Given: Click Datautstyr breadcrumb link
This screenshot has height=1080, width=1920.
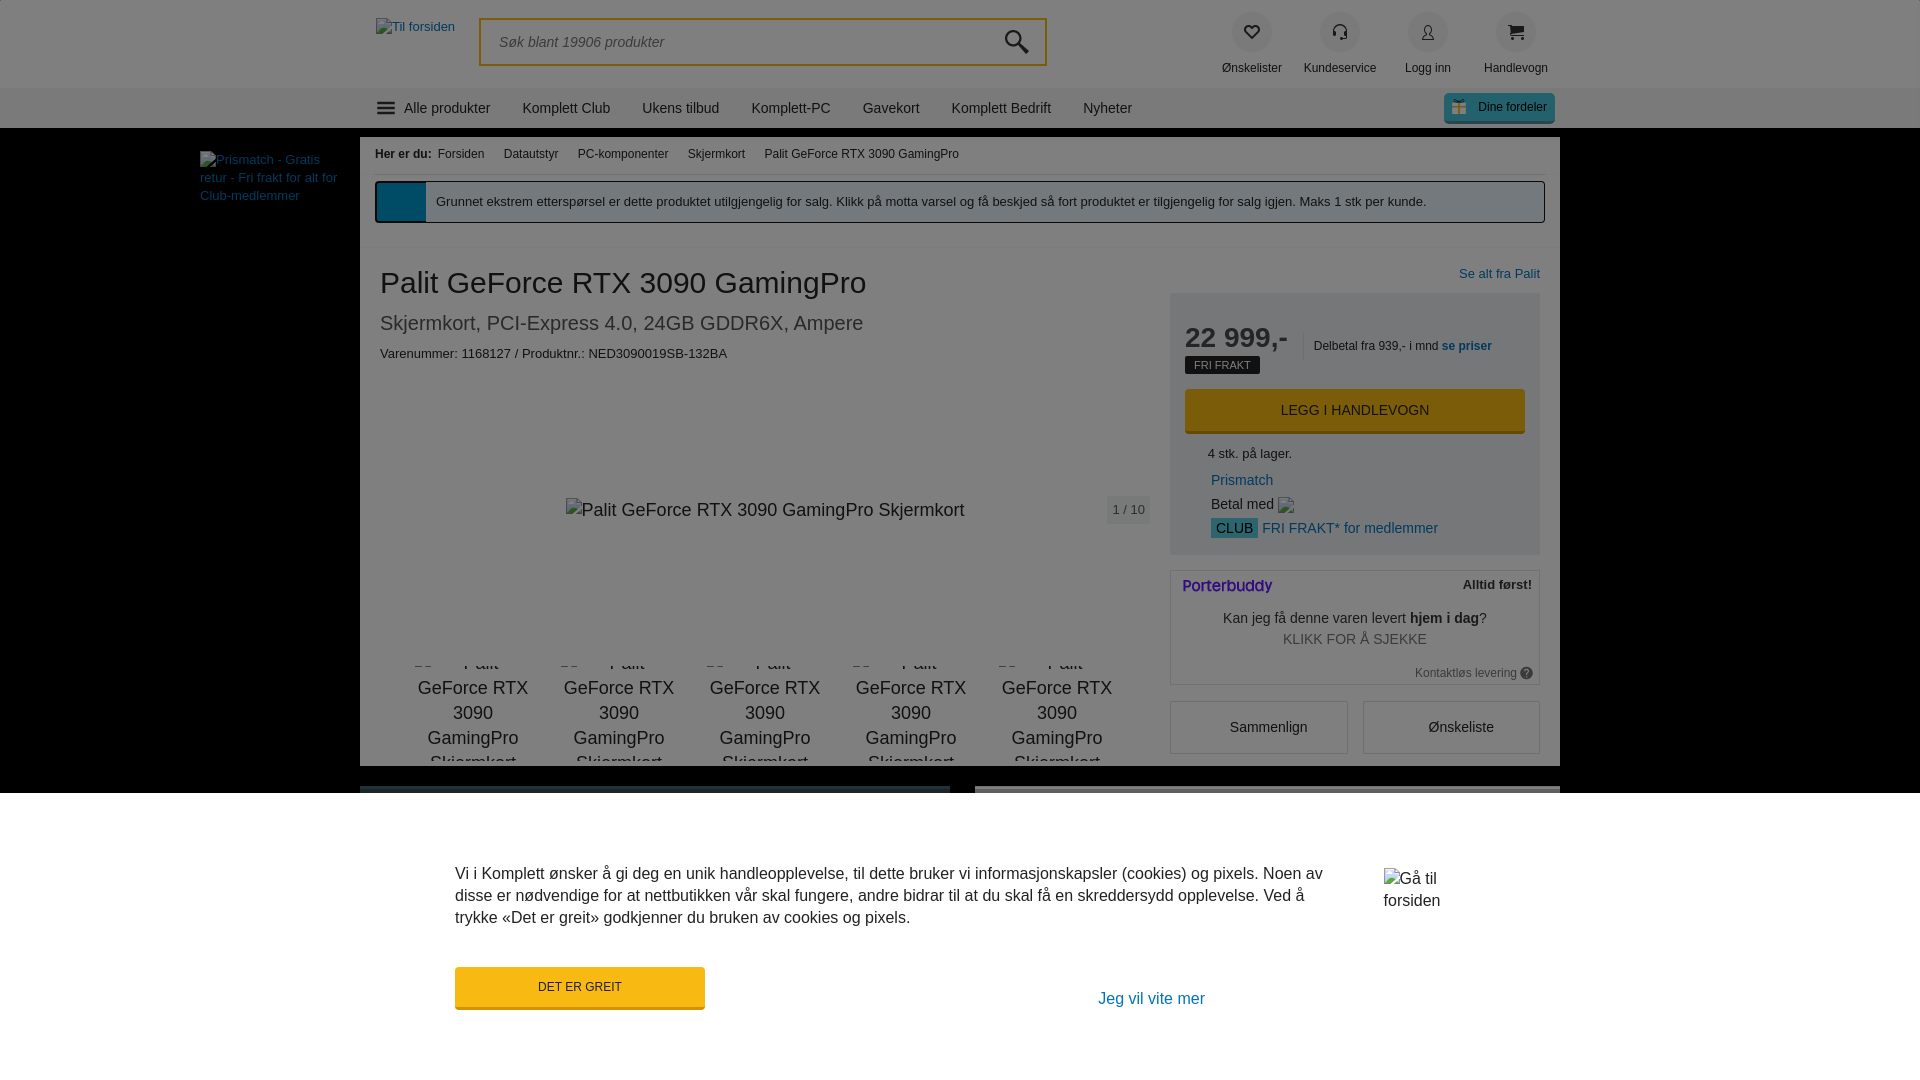Looking at the screenshot, I should tap(531, 154).
